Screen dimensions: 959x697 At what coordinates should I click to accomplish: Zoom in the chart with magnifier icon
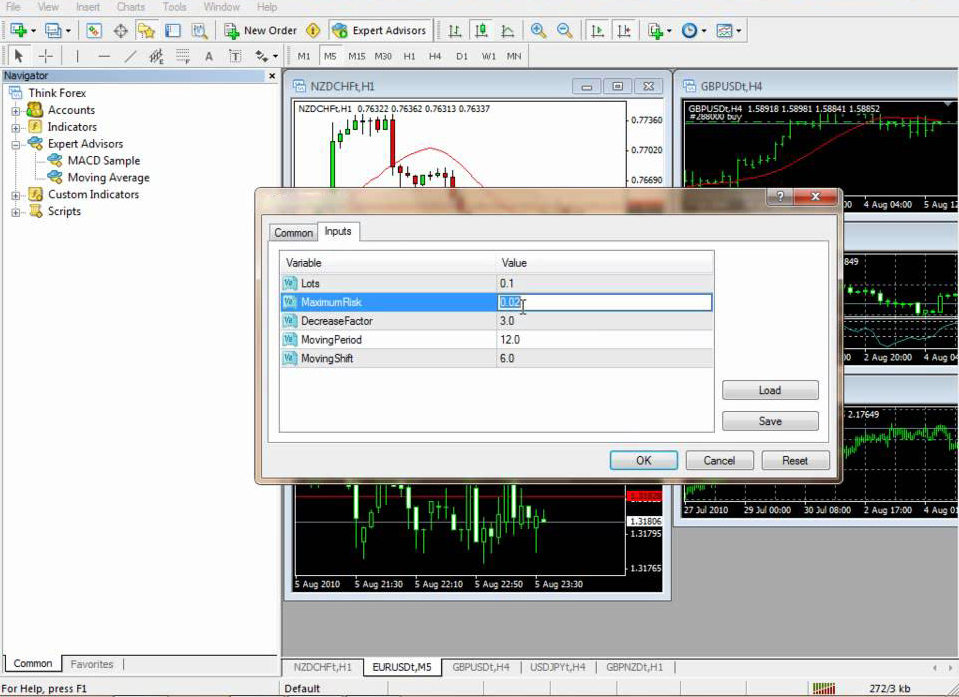point(539,31)
